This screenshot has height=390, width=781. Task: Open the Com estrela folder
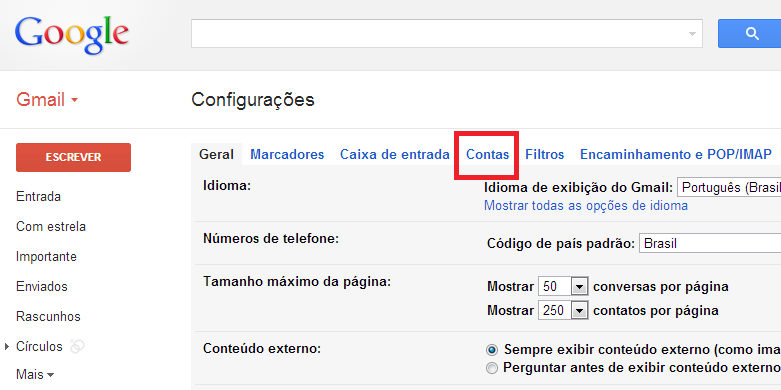(51, 227)
